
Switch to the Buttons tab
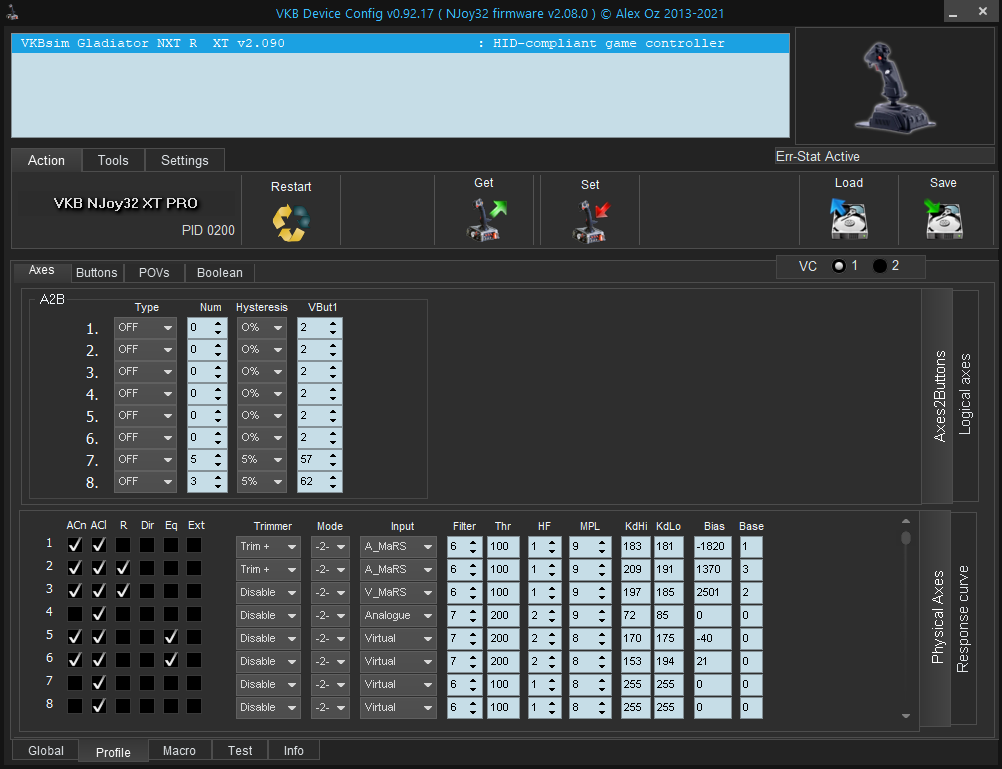(x=96, y=273)
